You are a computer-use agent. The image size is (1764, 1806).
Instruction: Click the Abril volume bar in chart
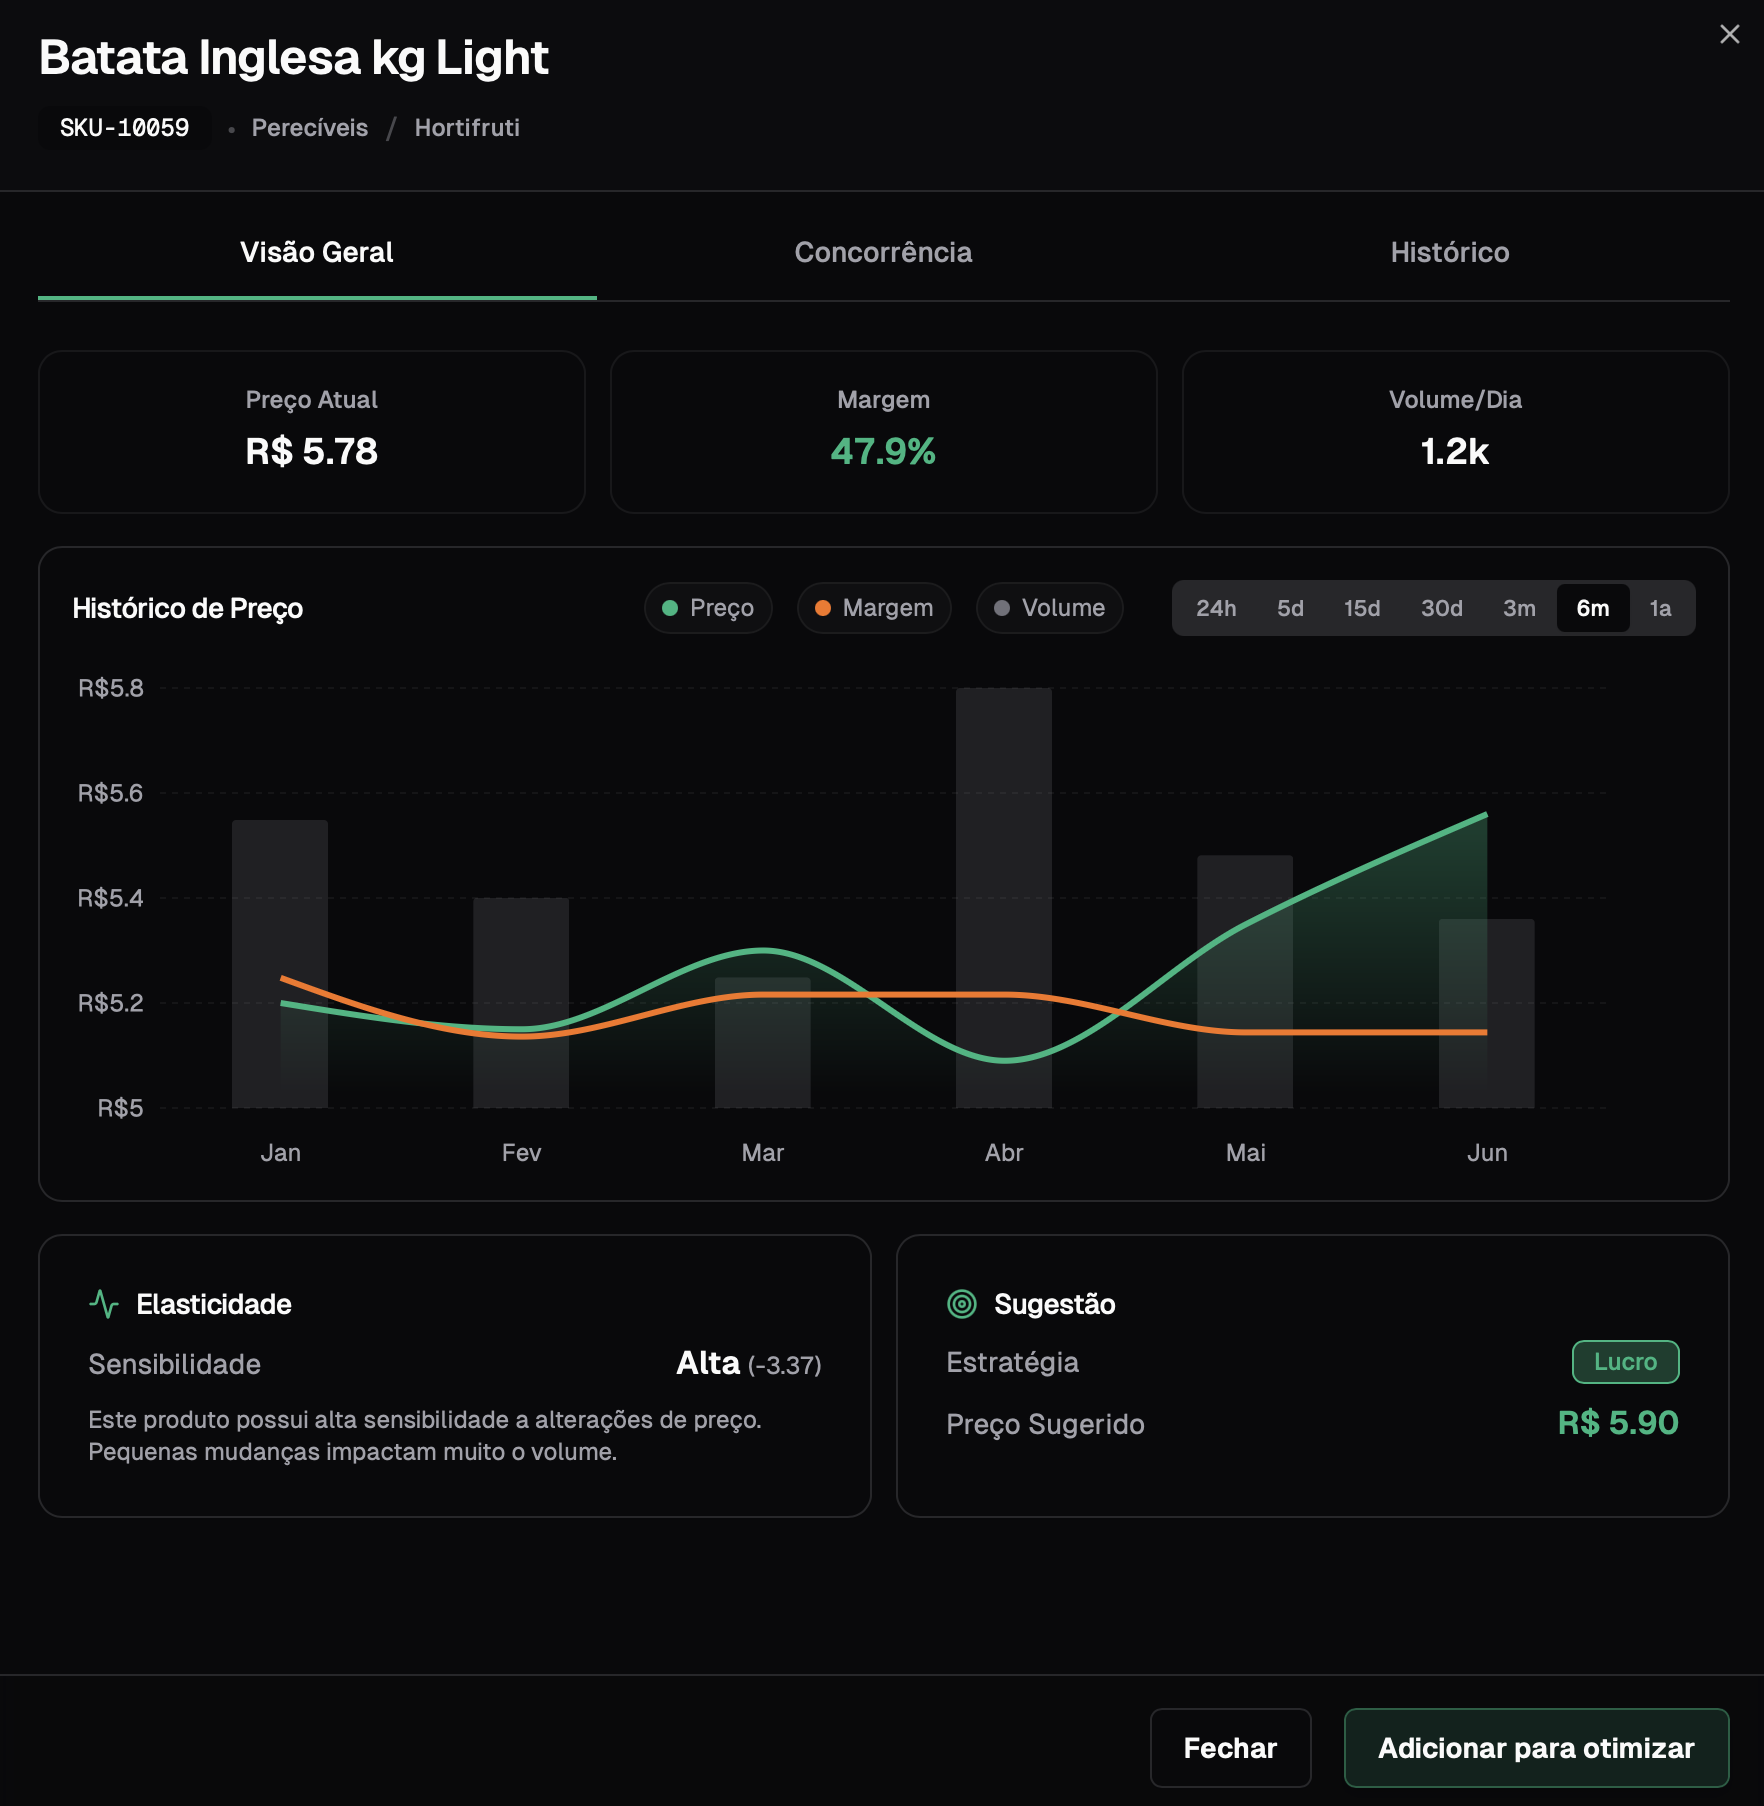click(x=1003, y=900)
